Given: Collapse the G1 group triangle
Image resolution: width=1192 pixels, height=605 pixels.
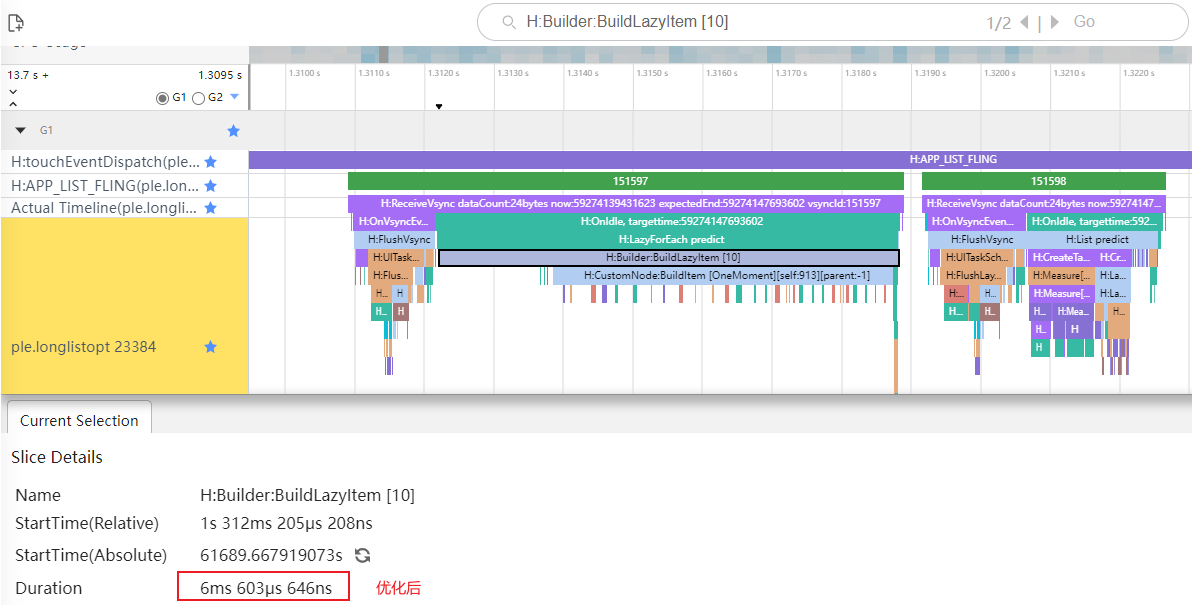Looking at the screenshot, I should 20,130.
